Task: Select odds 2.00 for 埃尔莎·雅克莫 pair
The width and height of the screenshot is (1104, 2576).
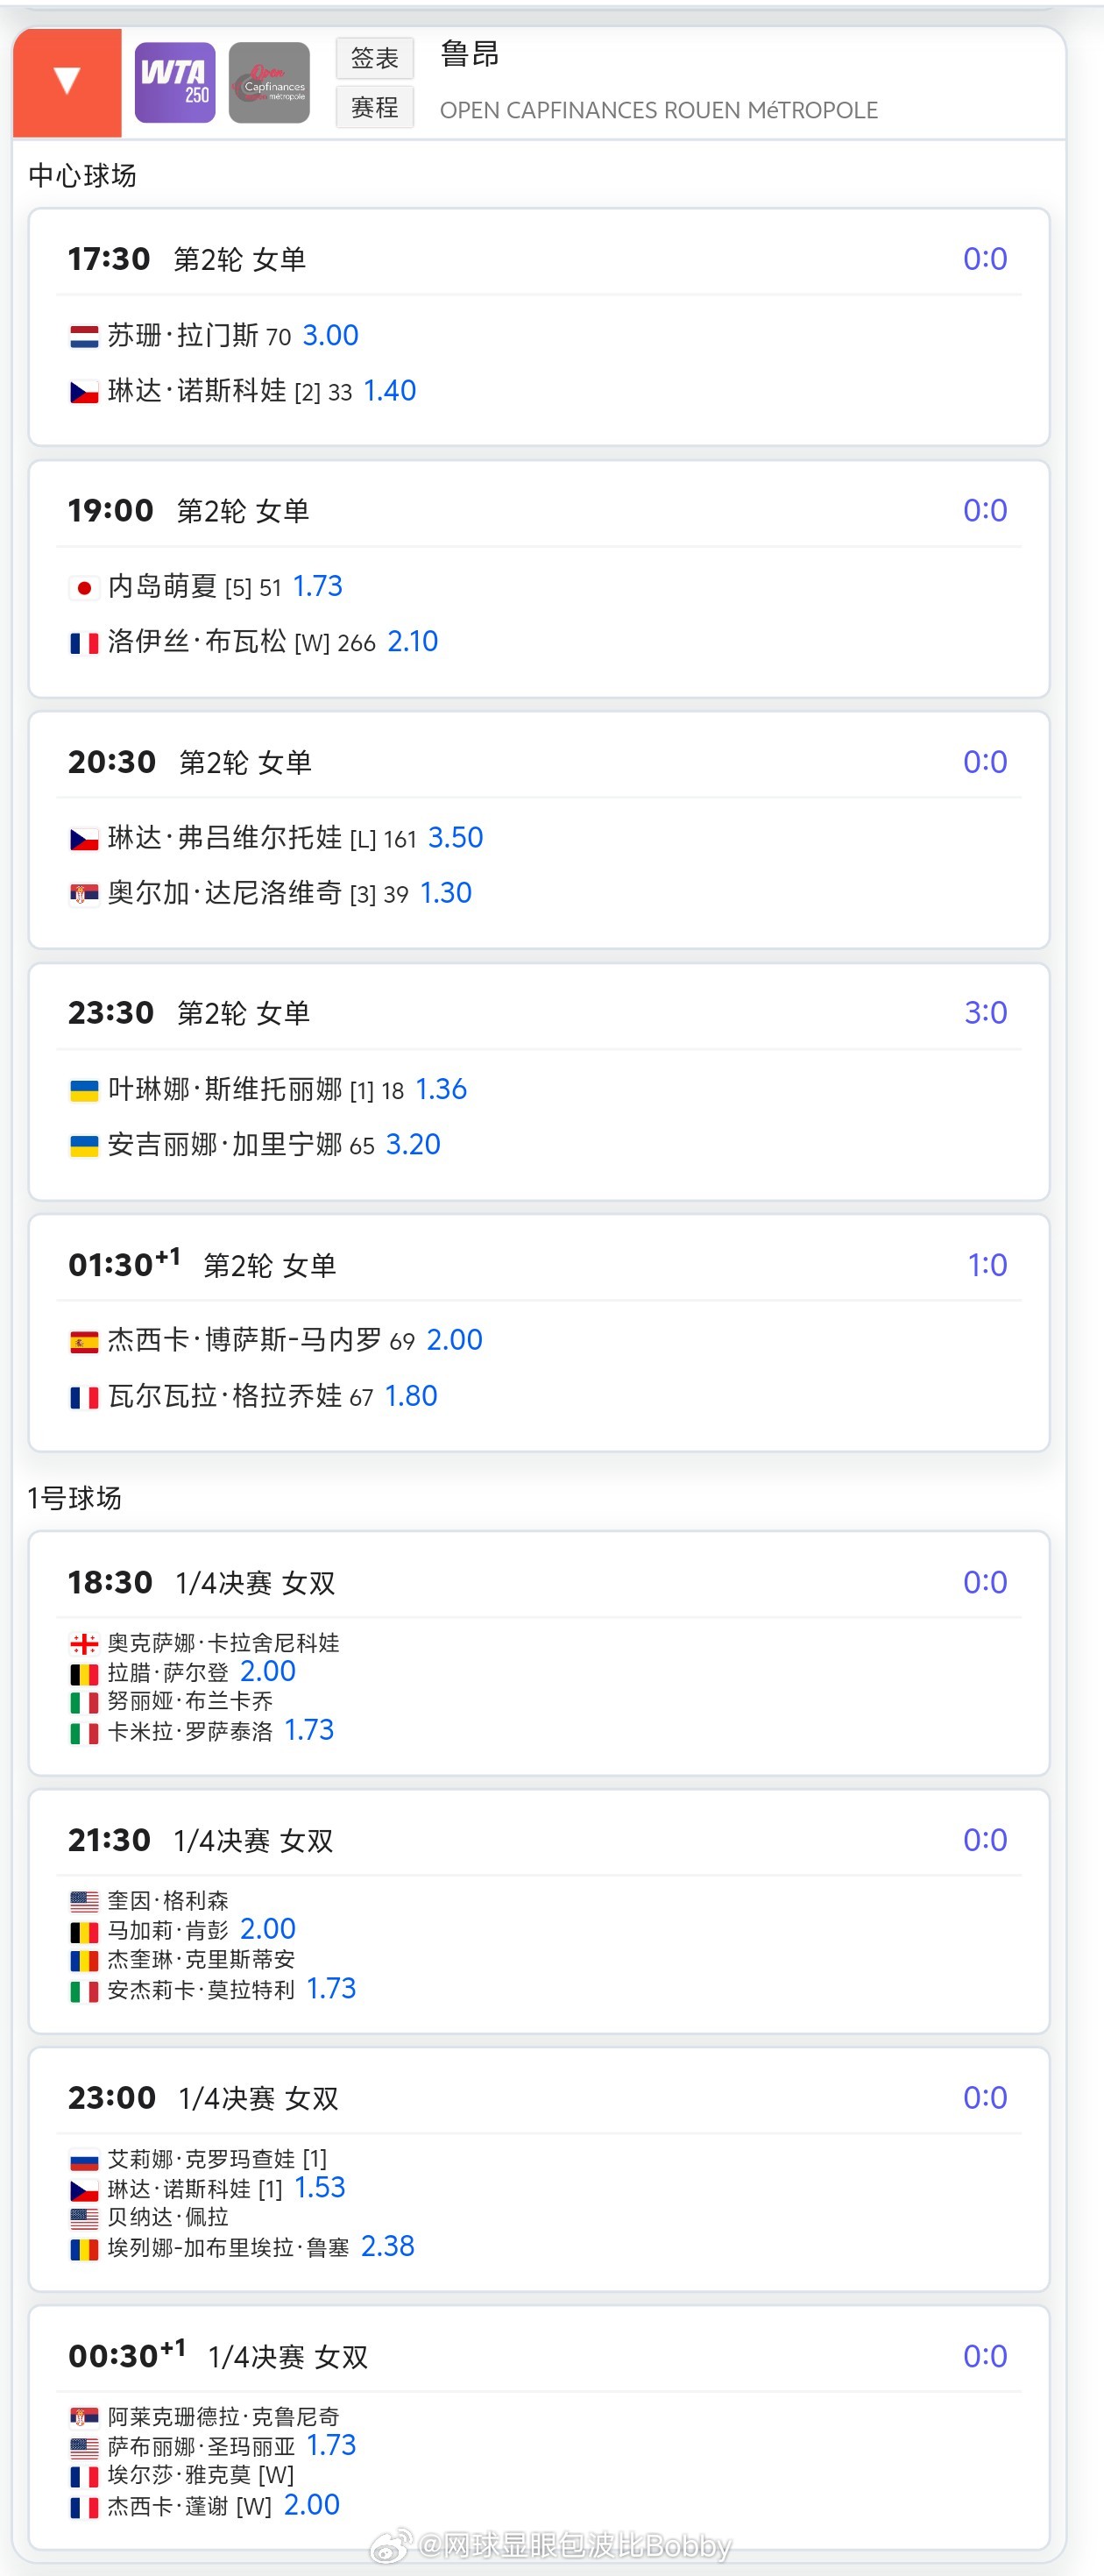Action: pyautogui.click(x=312, y=2505)
